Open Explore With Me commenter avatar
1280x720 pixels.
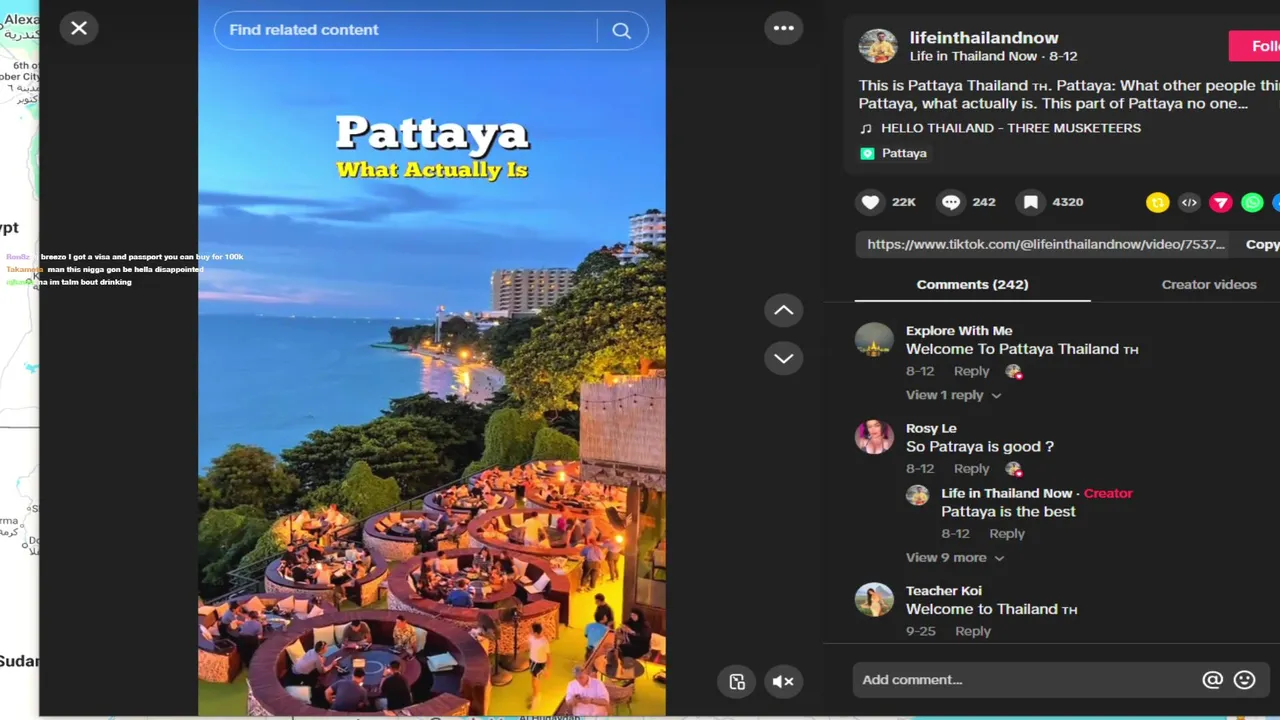[x=874, y=340]
